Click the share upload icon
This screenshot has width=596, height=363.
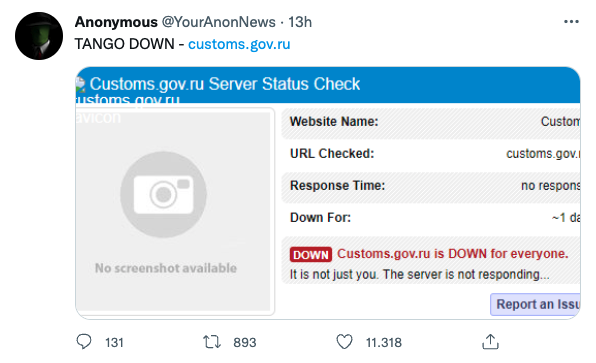[x=490, y=342]
